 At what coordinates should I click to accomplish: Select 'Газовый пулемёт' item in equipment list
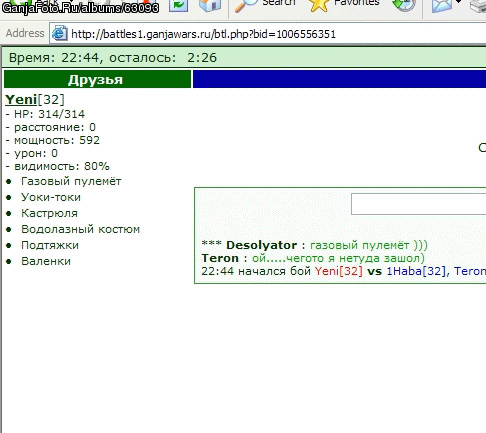point(71,181)
